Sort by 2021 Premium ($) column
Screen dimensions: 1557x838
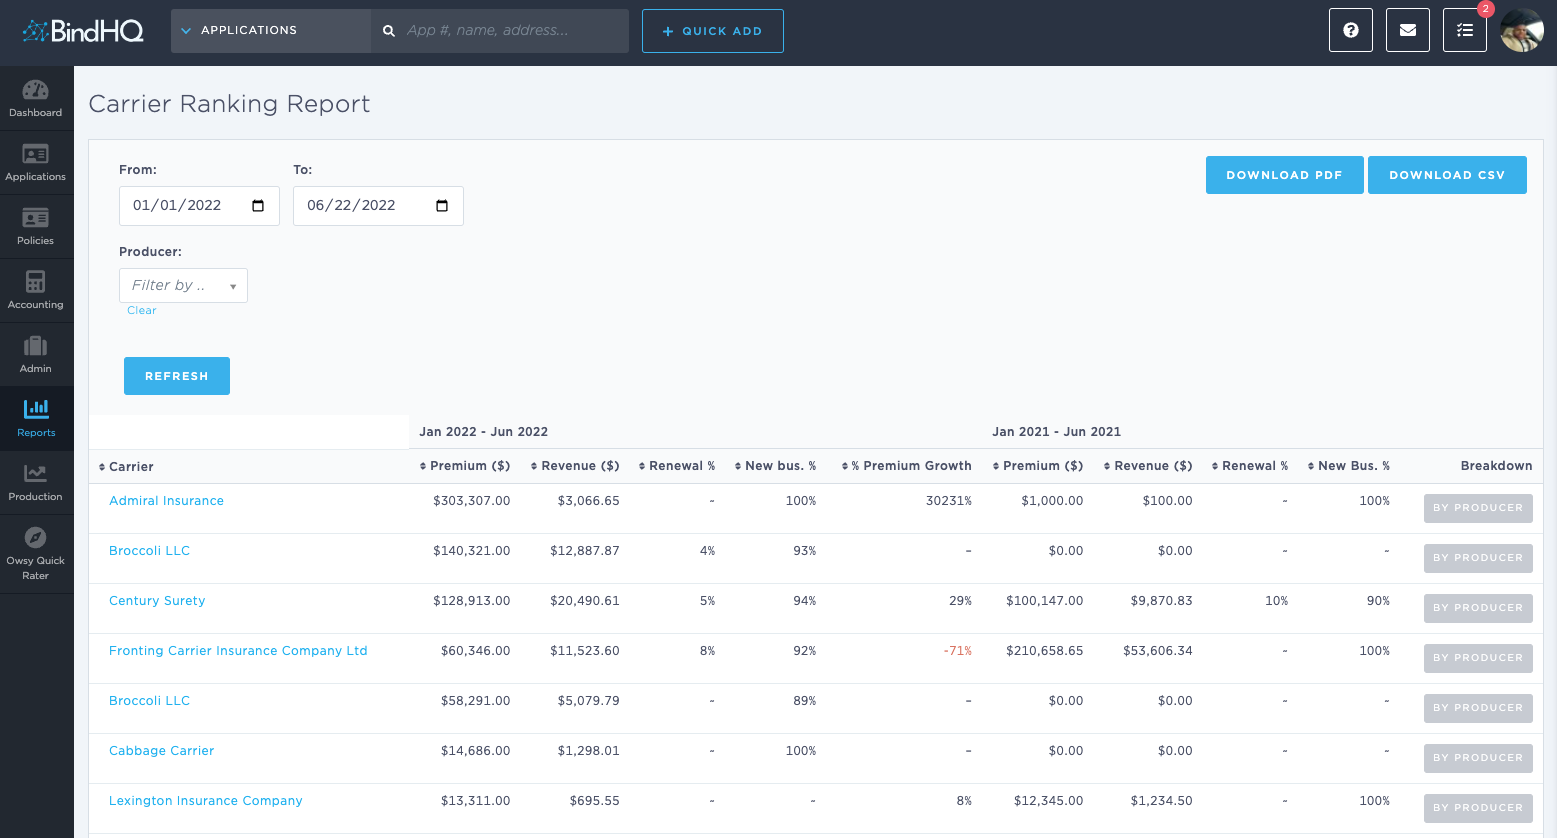[x=1038, y=466]
